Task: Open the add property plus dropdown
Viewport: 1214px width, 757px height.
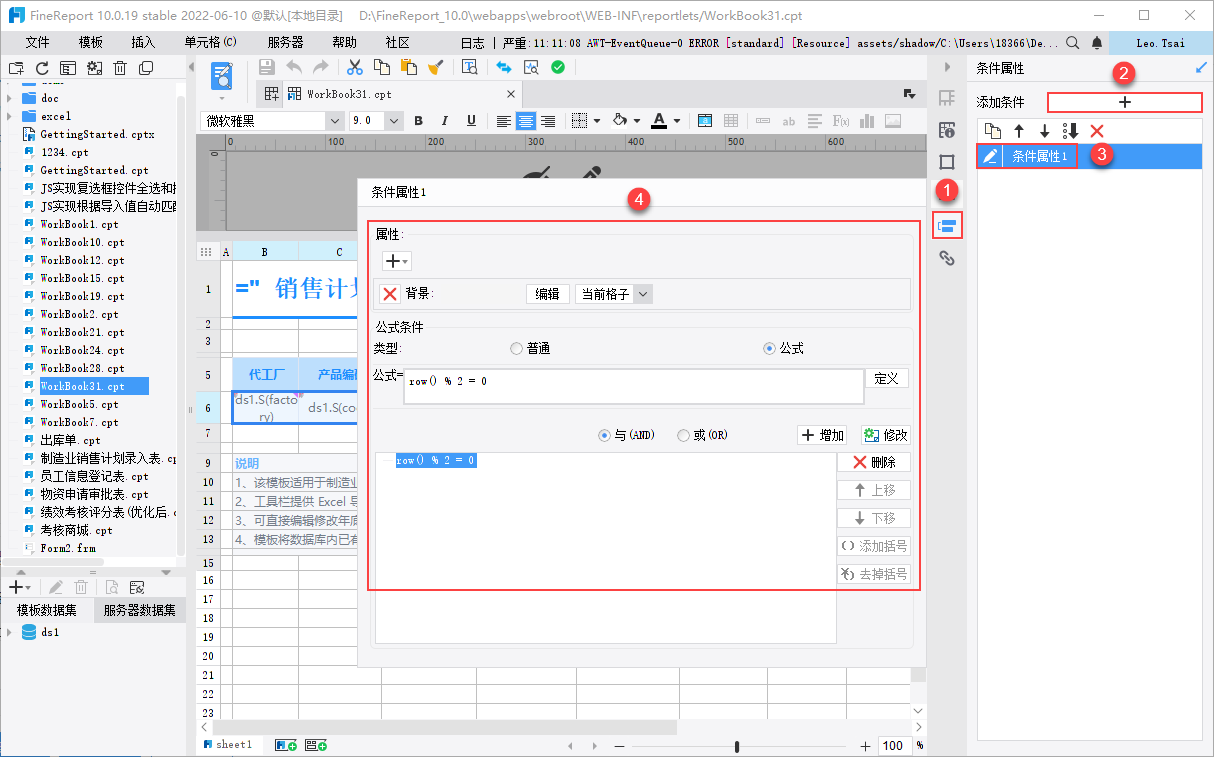Action: (x=396, y=260)
